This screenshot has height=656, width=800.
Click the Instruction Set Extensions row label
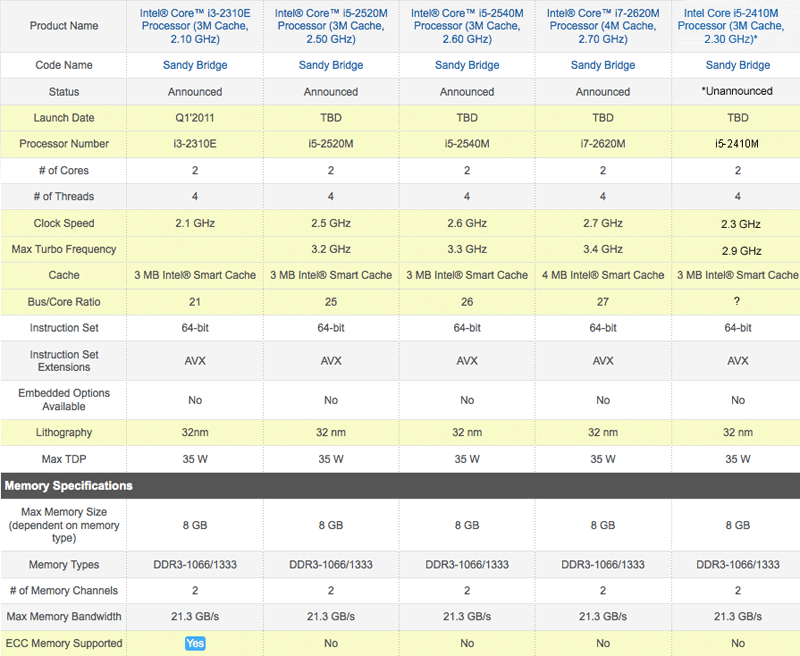click(x=64, y=361)
